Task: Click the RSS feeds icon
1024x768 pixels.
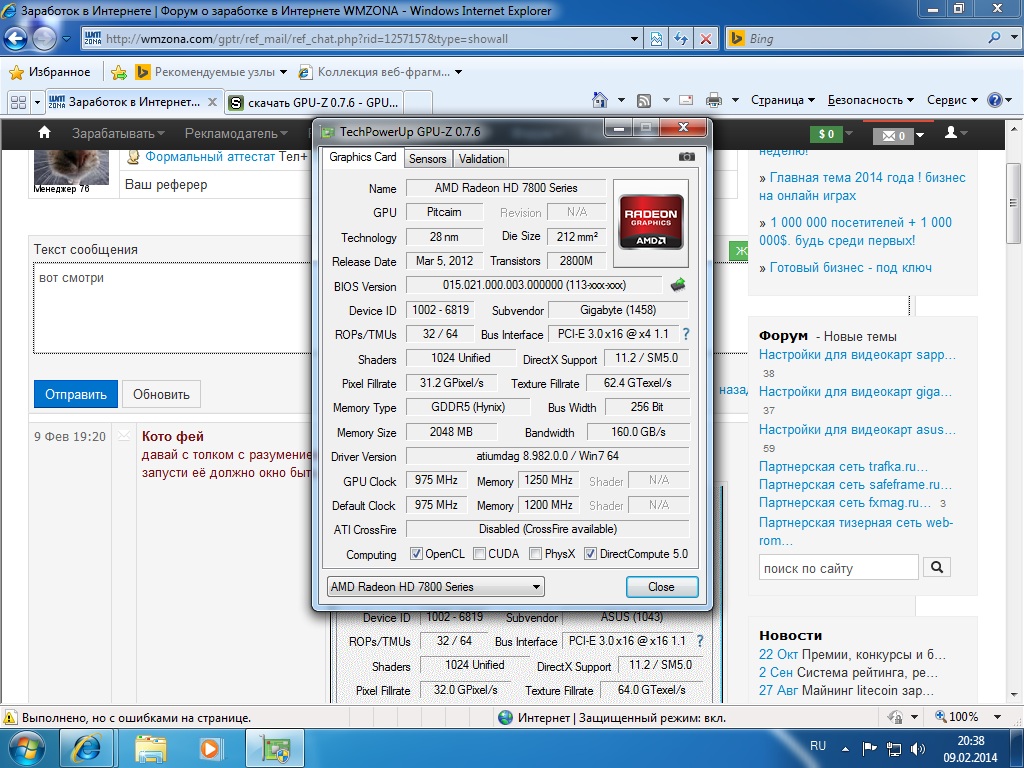Action: pos(644,101)
